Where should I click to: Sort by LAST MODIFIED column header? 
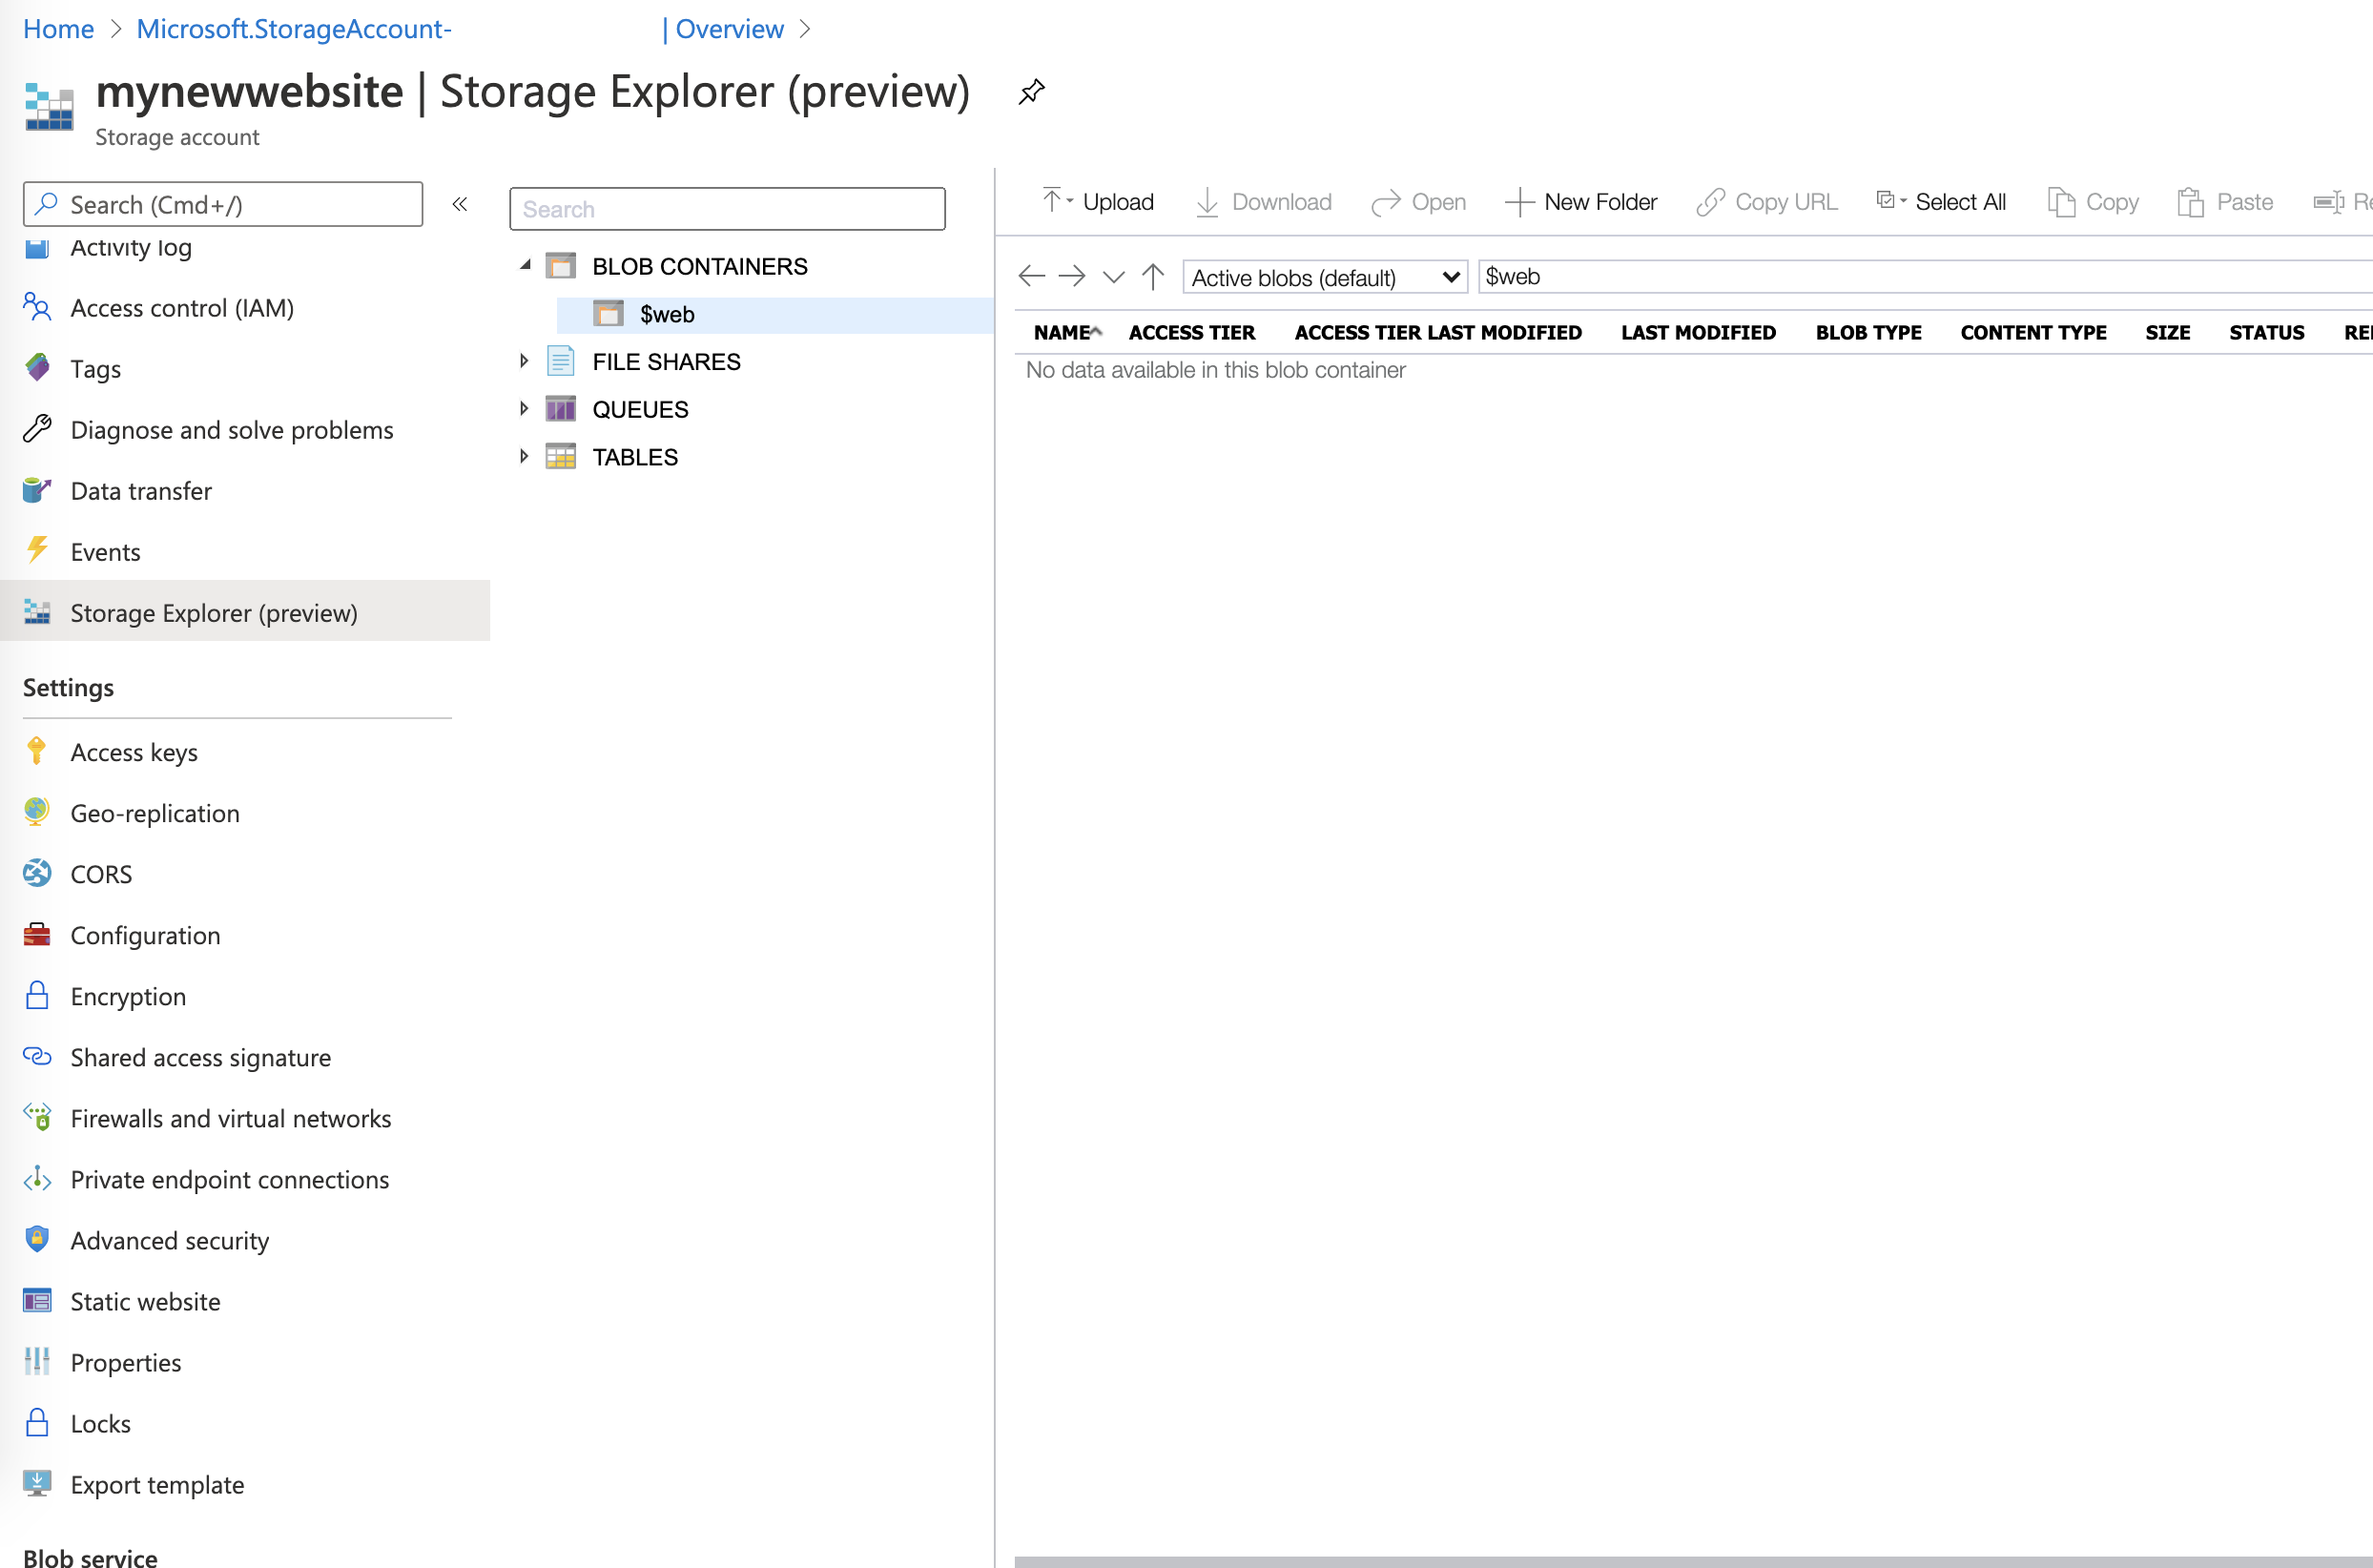pos(1698,332)
